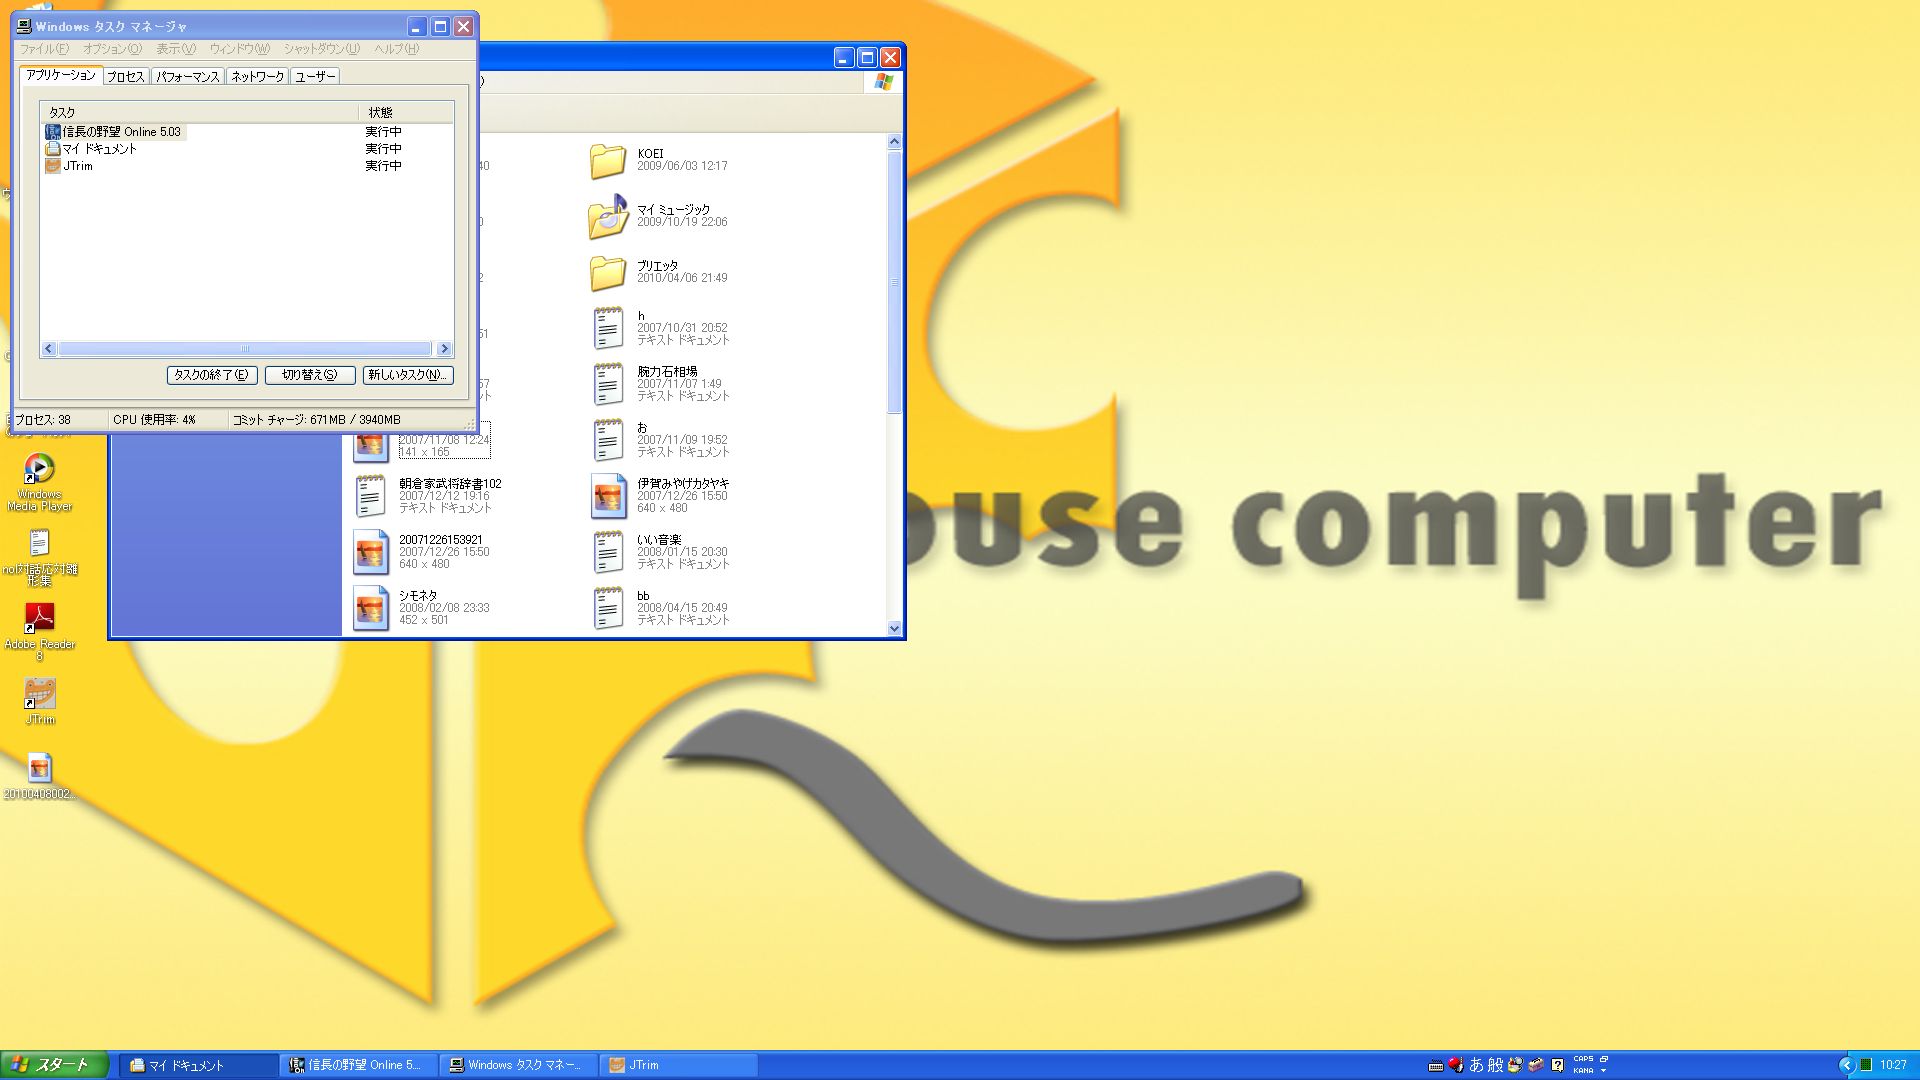Open the マイ ミュージック folder icon
The image size is (1920, 1080).
pyautogui.click(x=607, y=217)
